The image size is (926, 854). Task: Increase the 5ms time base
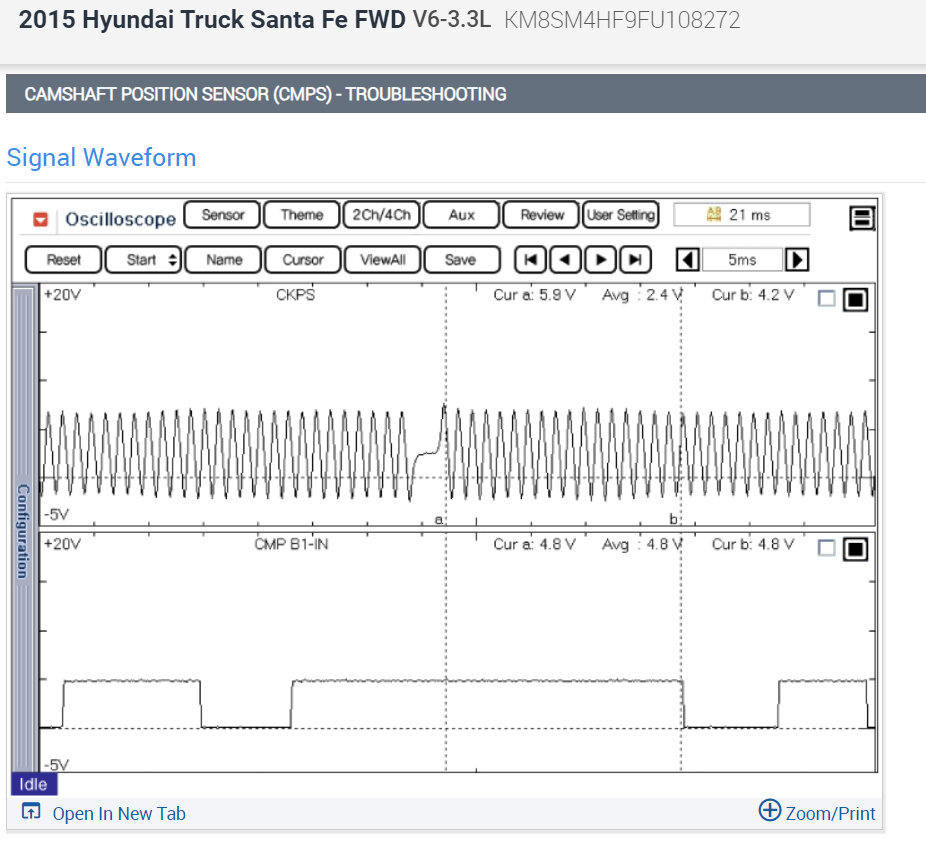797,260
